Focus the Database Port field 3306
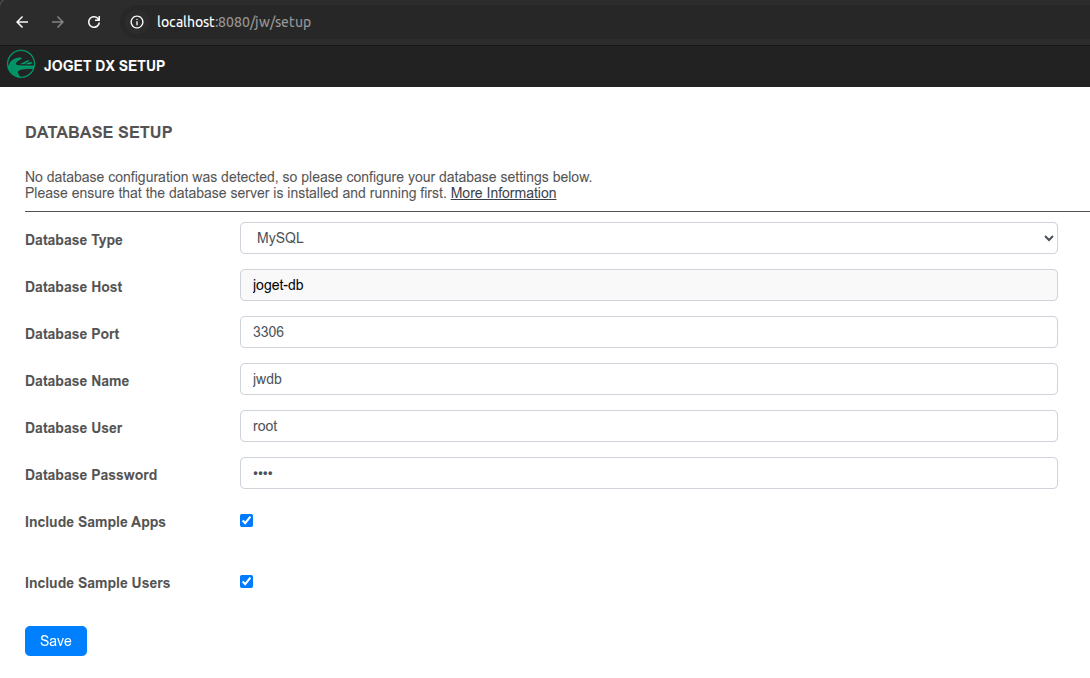 [649, 332]
